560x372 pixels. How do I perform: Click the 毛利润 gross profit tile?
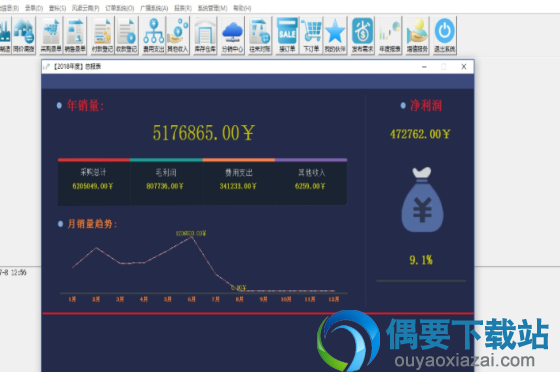(166, 182)
